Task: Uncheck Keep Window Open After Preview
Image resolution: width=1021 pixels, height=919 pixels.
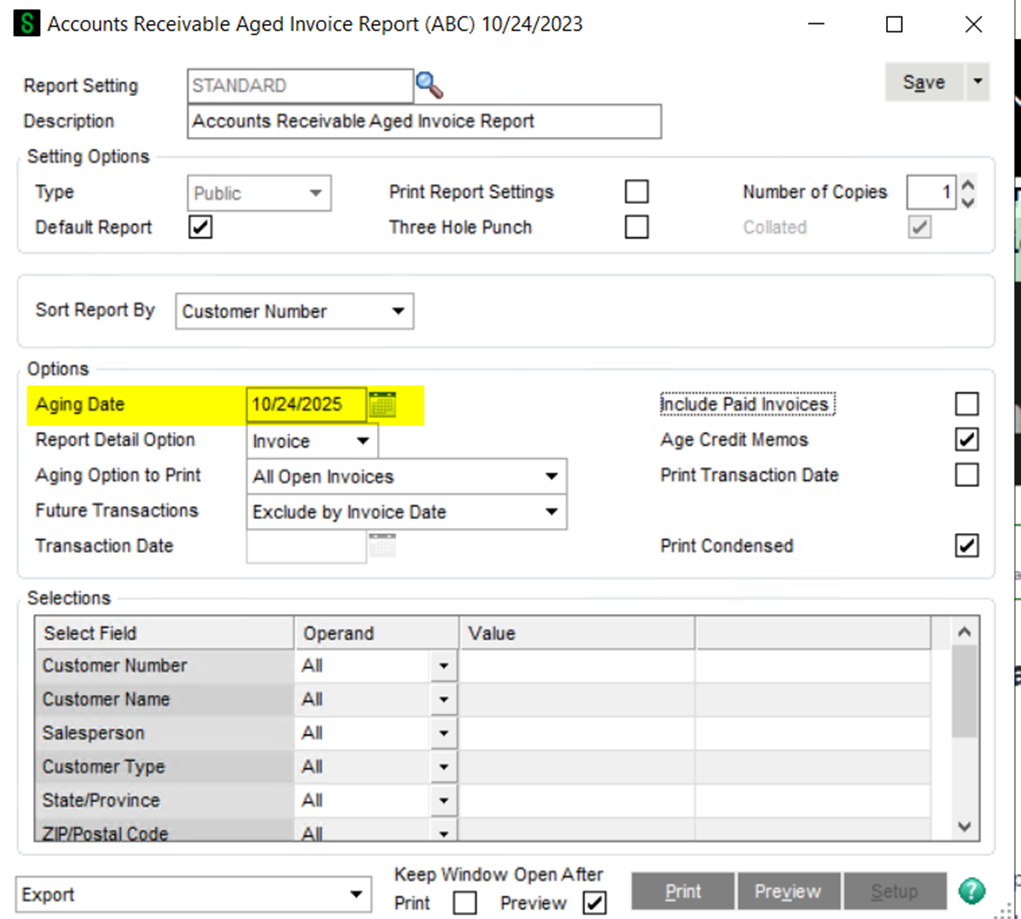Action: tap(594, 902)
